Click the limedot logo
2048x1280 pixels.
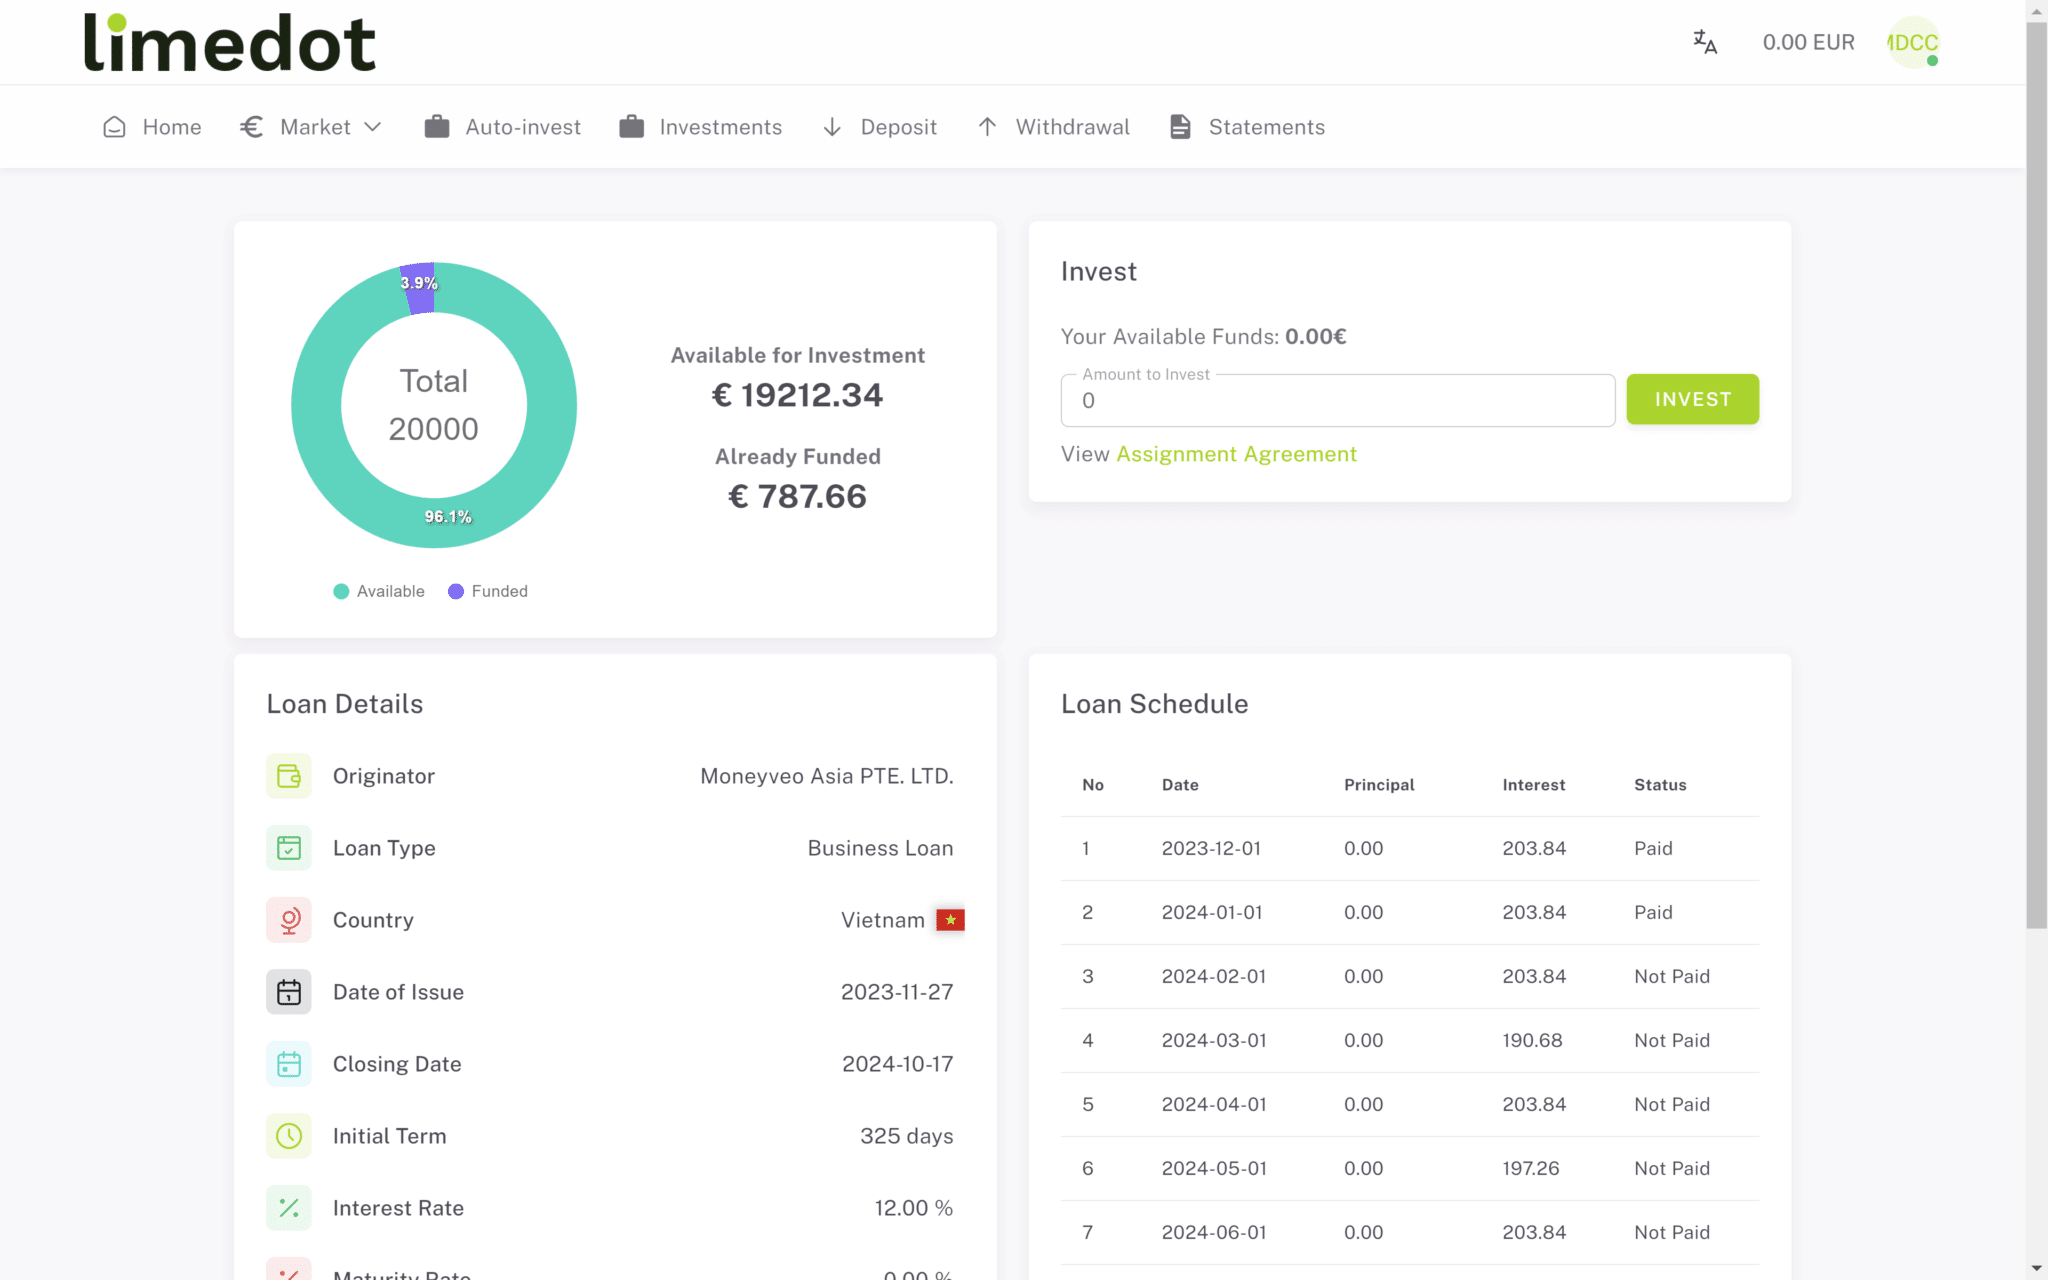(230, 43)
